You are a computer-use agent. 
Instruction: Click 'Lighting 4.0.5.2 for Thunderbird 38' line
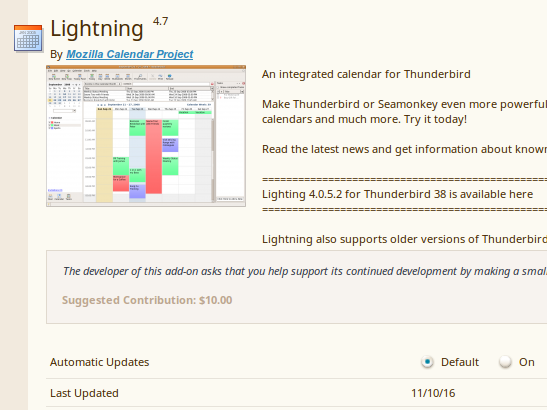tap(397, 194)
